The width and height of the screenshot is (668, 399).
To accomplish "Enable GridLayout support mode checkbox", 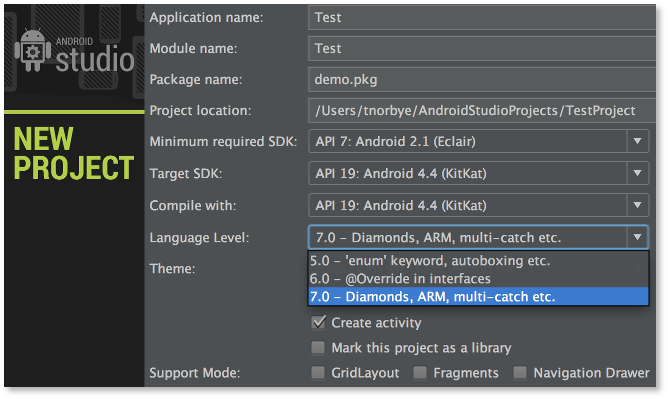I will click(x=318, y=373).
